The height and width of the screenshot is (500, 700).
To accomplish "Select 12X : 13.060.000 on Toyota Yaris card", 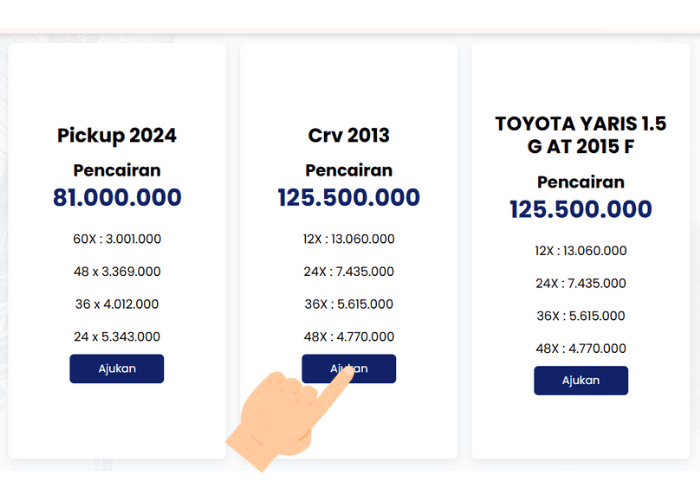I will 580,251.
